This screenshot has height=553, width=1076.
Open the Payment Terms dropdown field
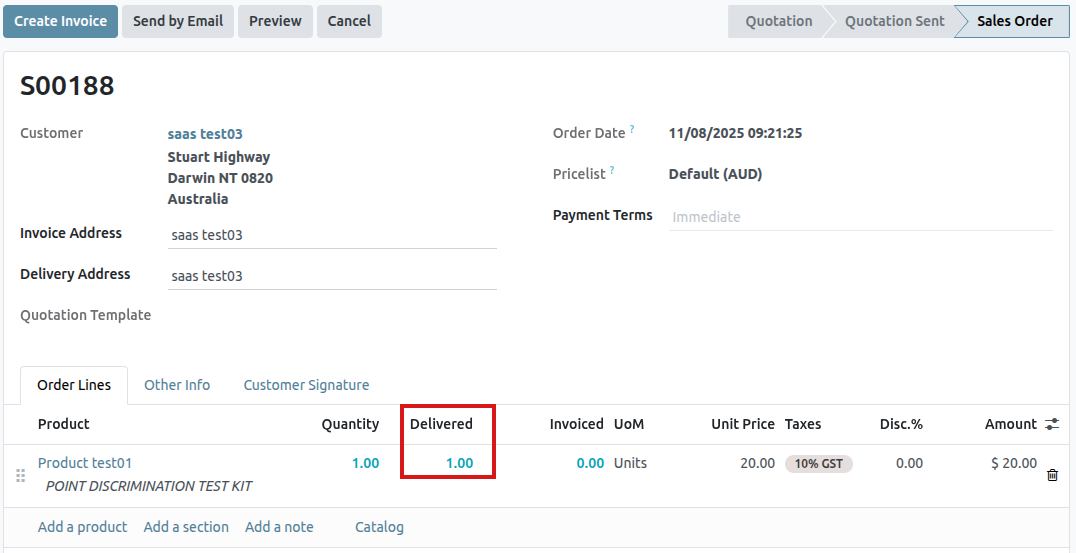[x=860, y=217]
